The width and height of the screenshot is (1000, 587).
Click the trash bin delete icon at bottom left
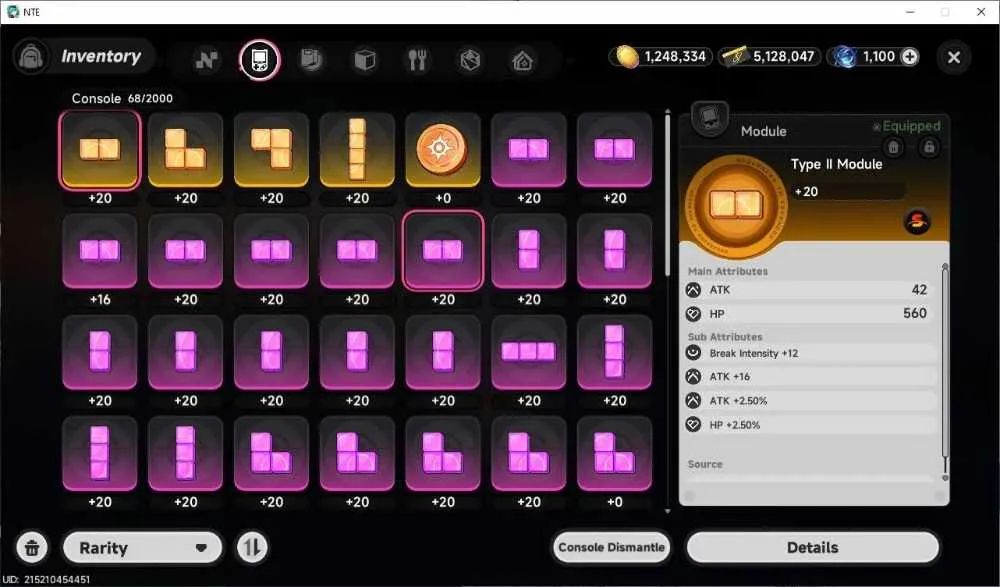point(32,547)
